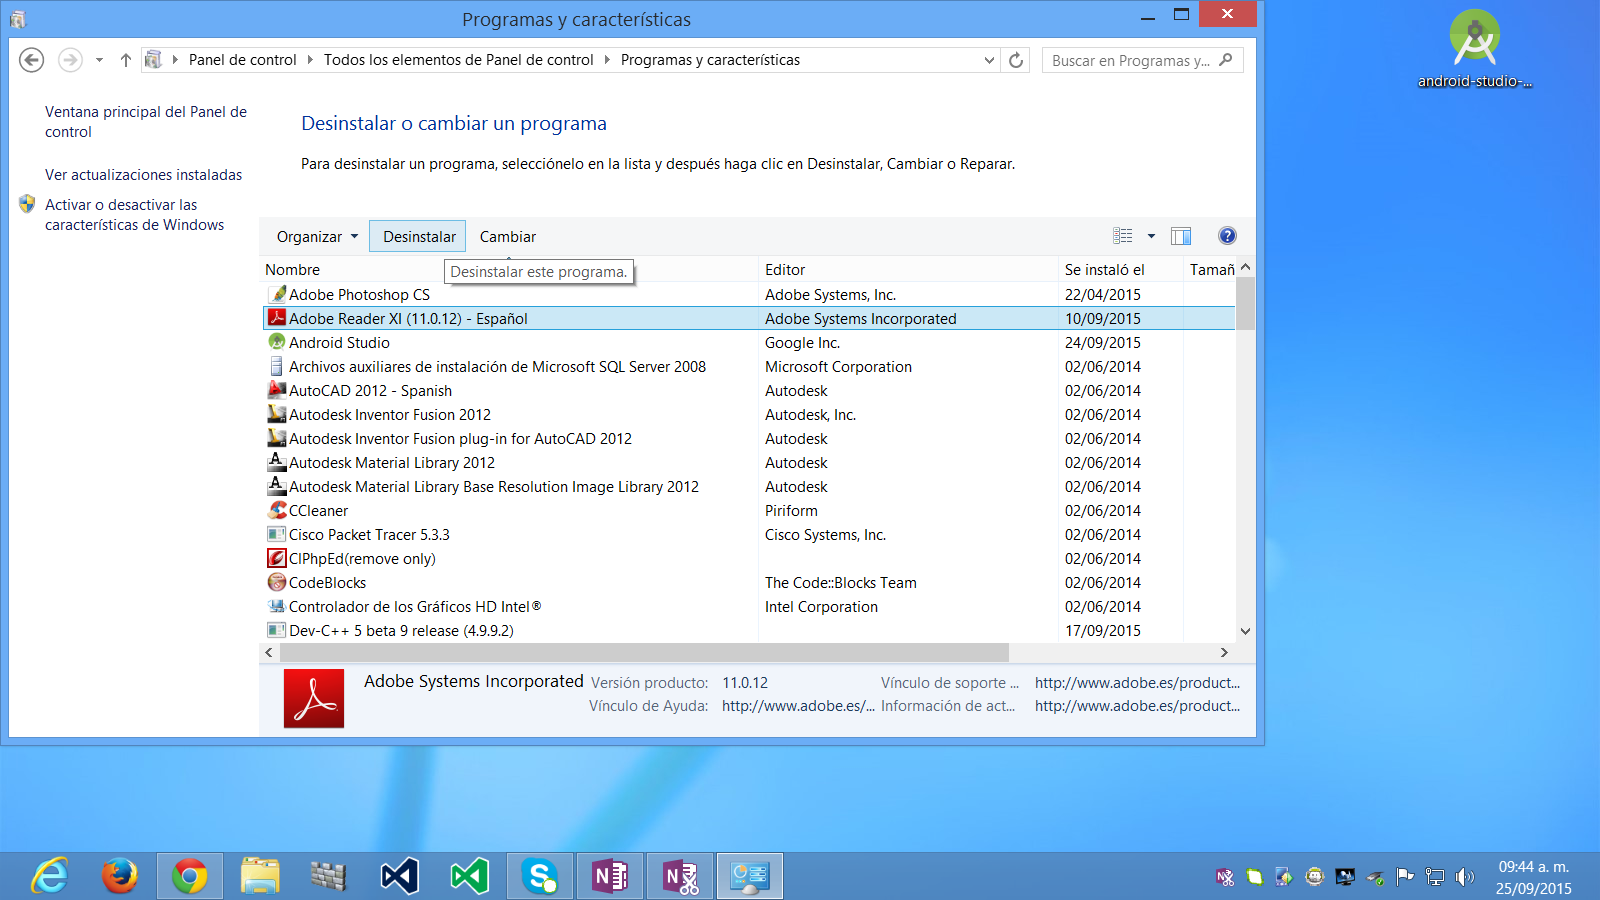
Task: Select the CCleaner program row
Action: click(x=749, y=511)
